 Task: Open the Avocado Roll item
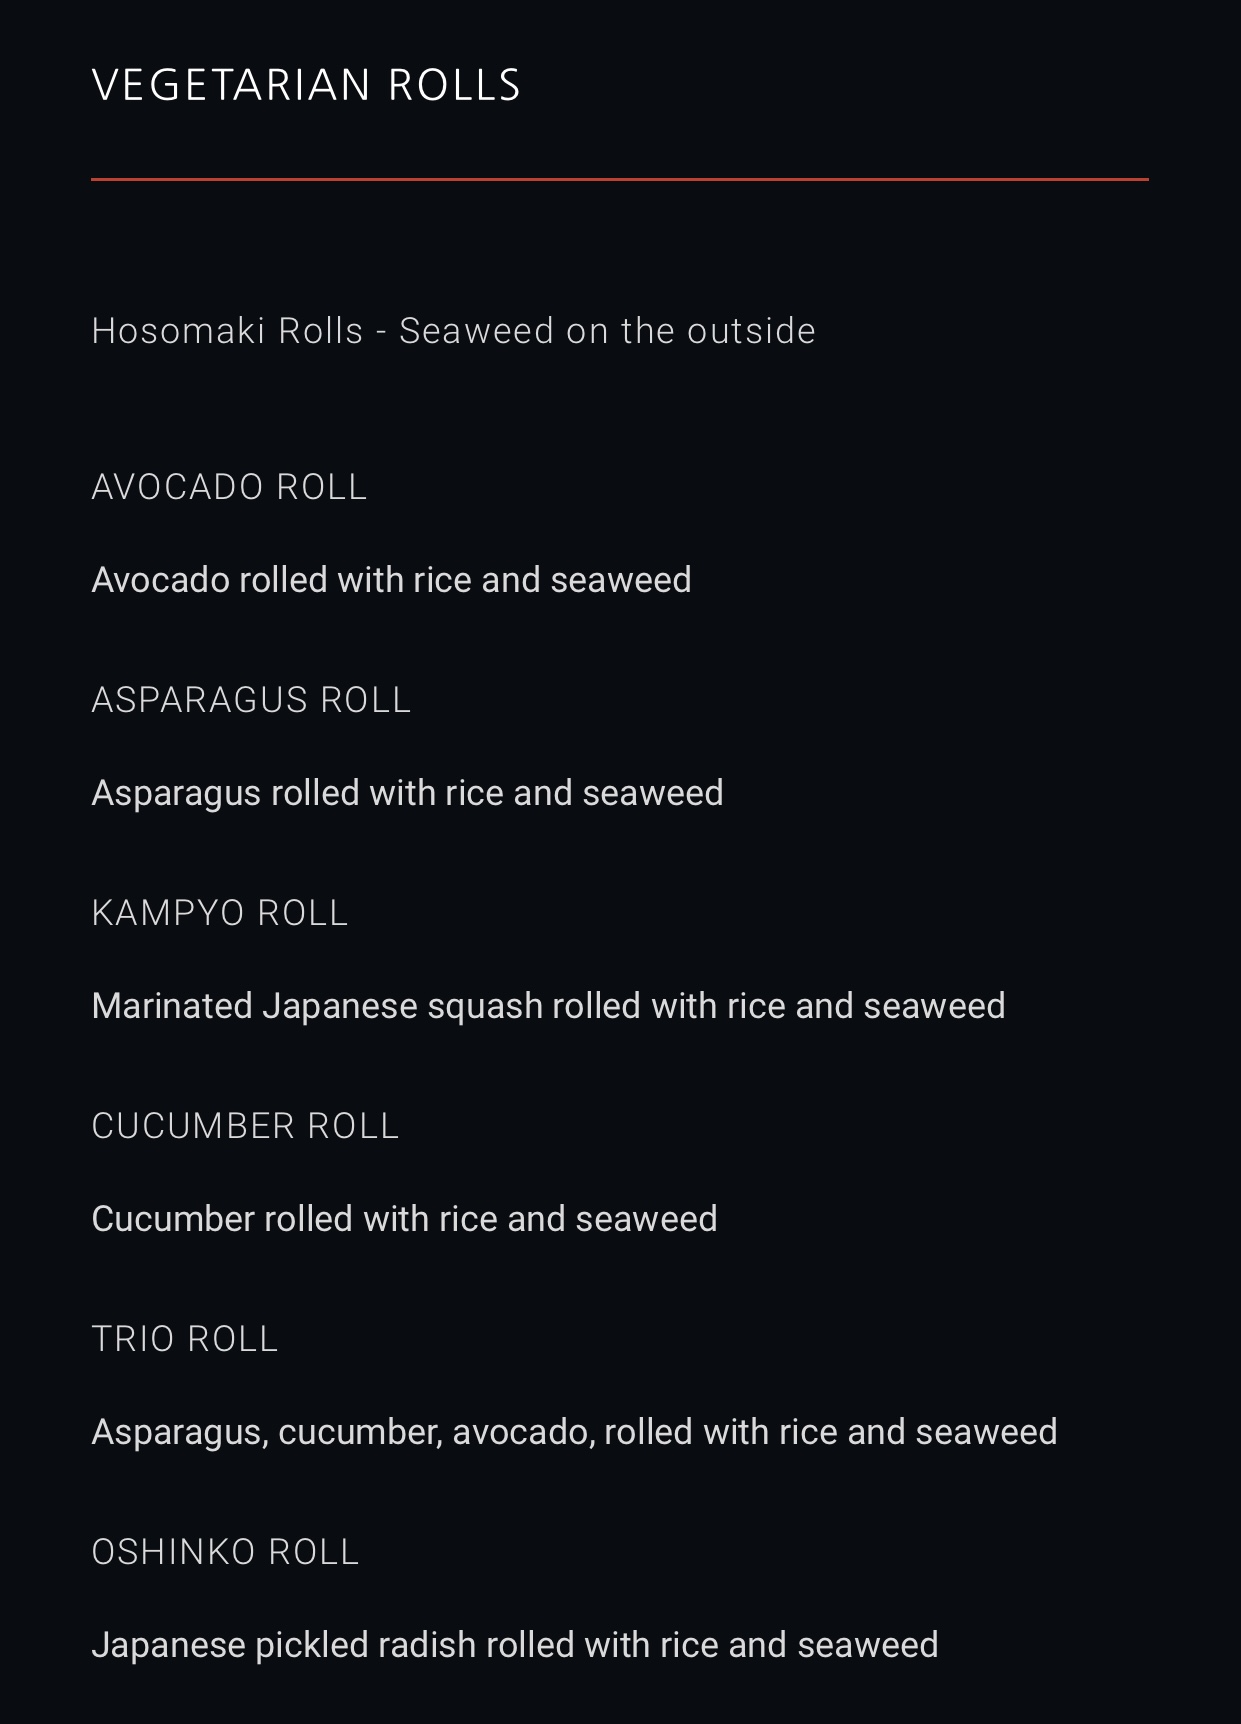[229, 487]
